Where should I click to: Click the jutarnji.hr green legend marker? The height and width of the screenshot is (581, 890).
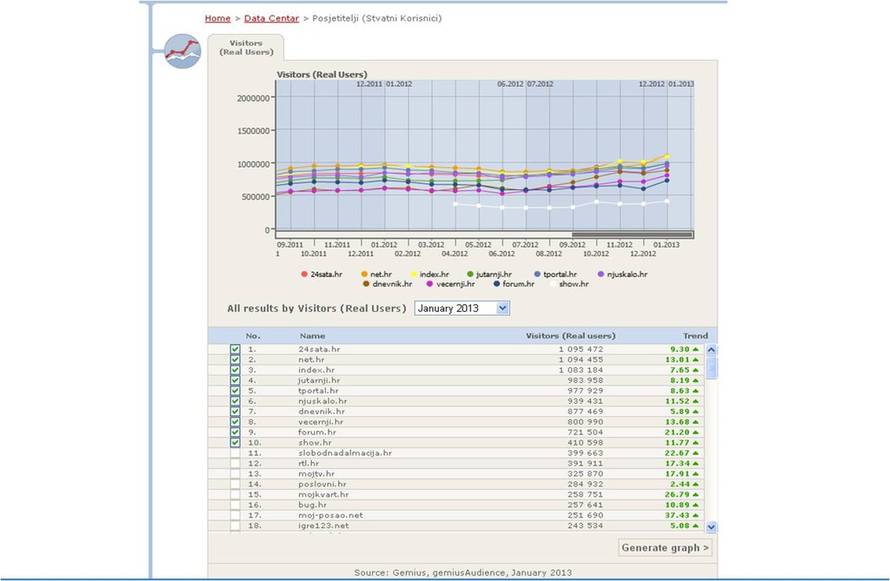coord(470,273)
